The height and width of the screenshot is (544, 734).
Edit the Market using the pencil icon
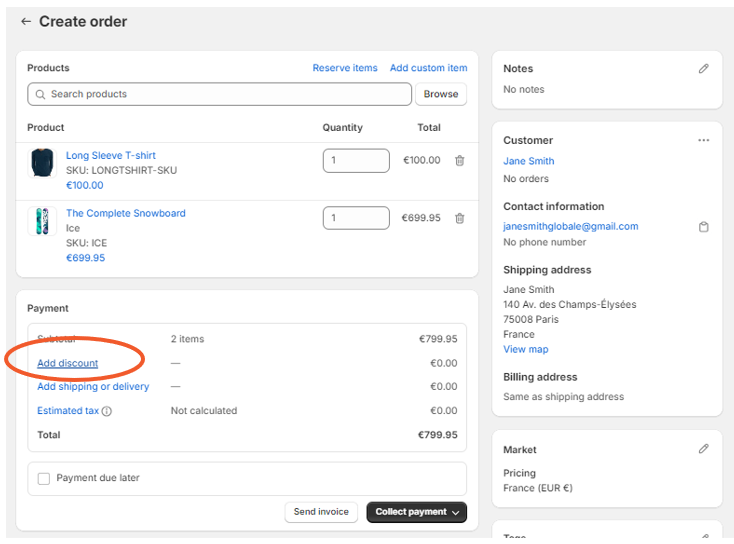point(703,450)
